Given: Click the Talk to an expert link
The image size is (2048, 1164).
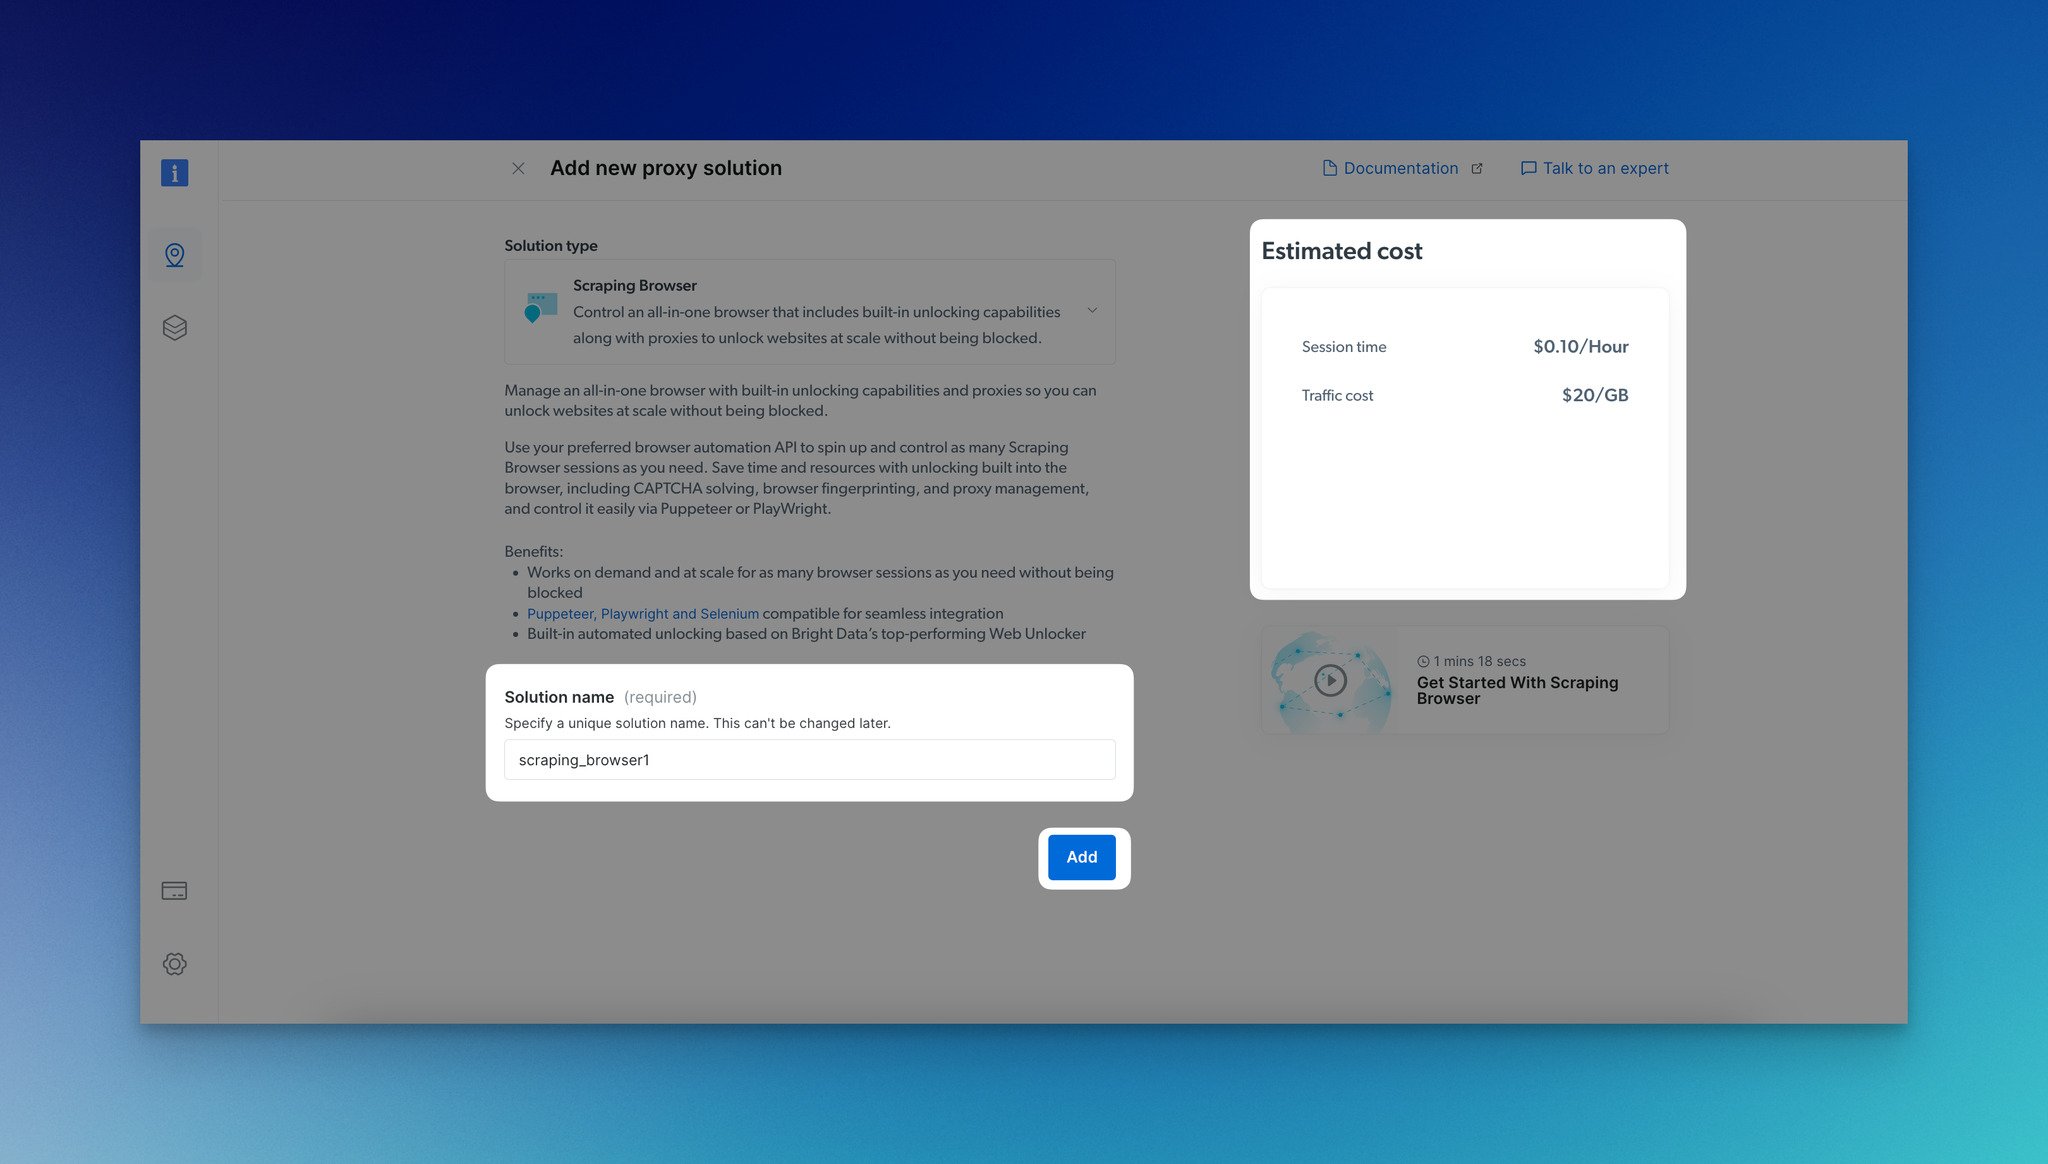Looking at the screenshot, I should click(x=1594, y=167).
